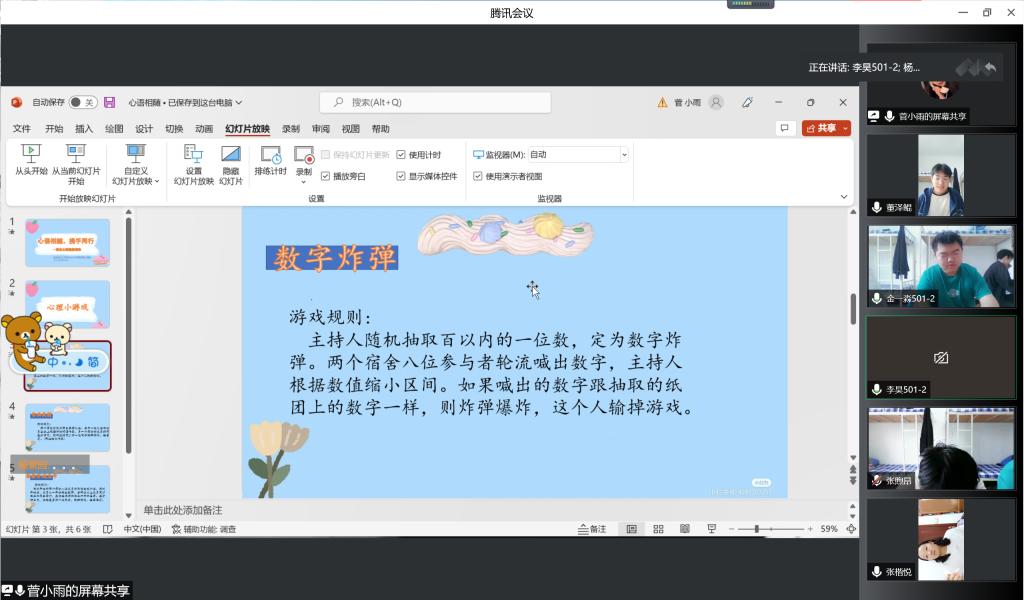1024x600 pixels.
Task: Toggle the AutoSave (自动保存) switch
Action: [83, 102]
